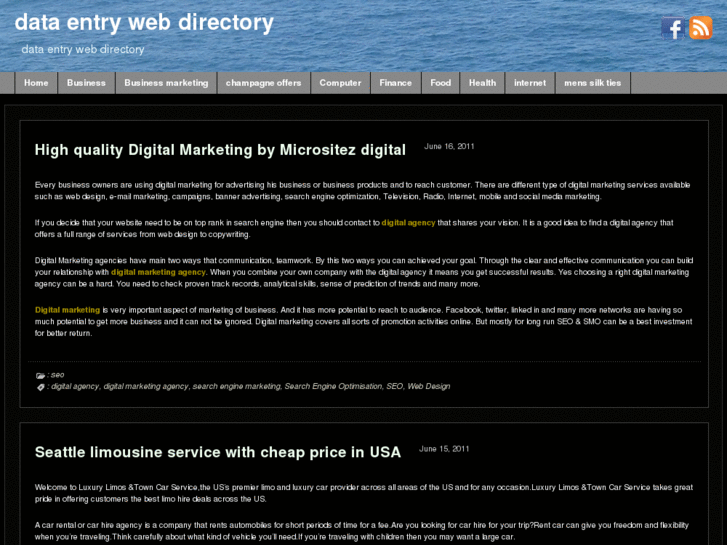Open the 'digital marketing agency' tag link
727x545 pixels.
tap(146, 386)
